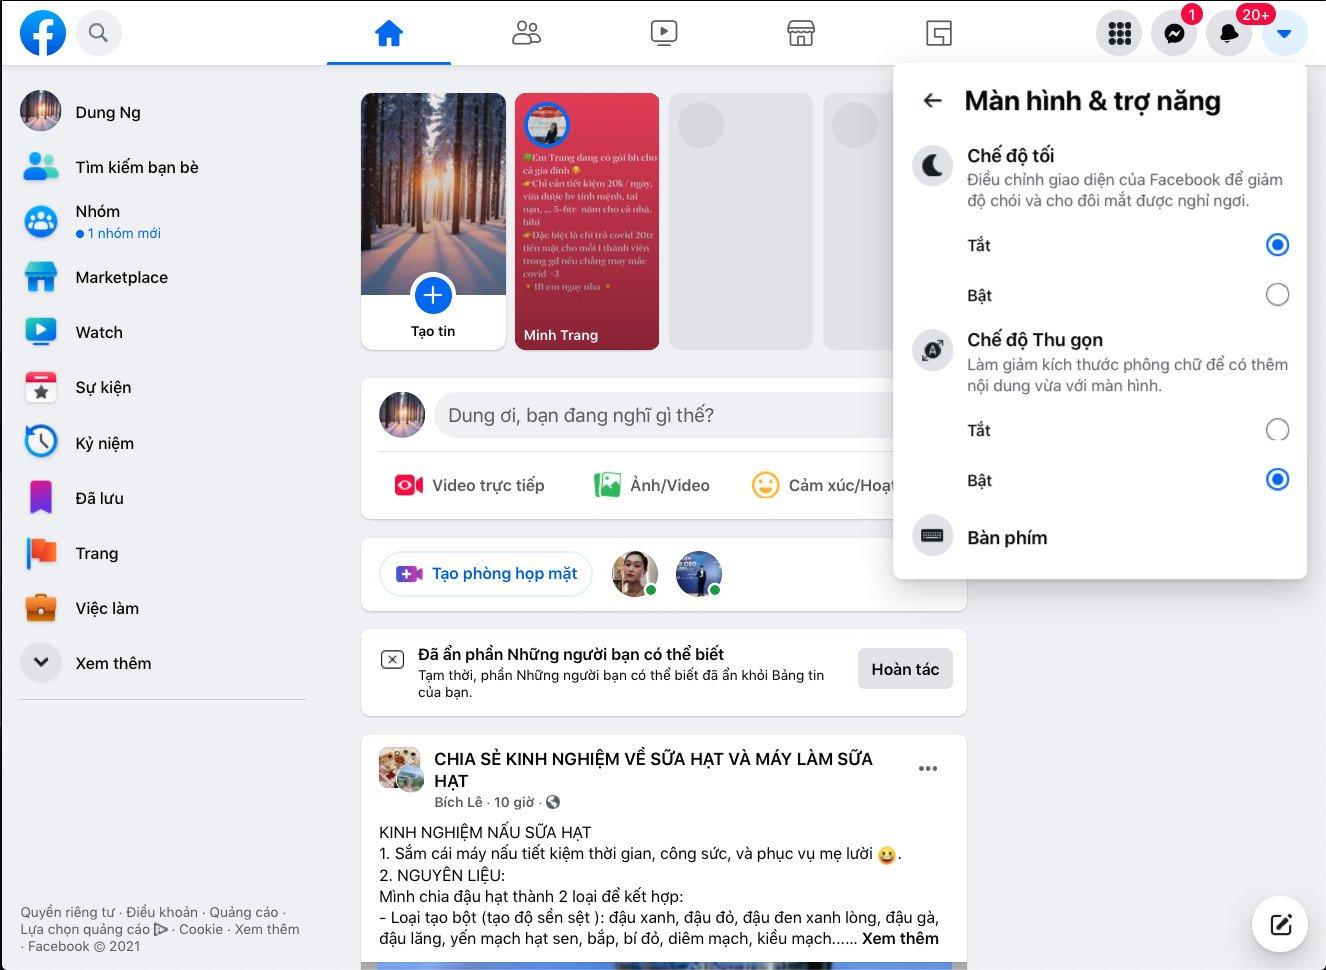Switch to the Watch video tab

pos(663,33)
